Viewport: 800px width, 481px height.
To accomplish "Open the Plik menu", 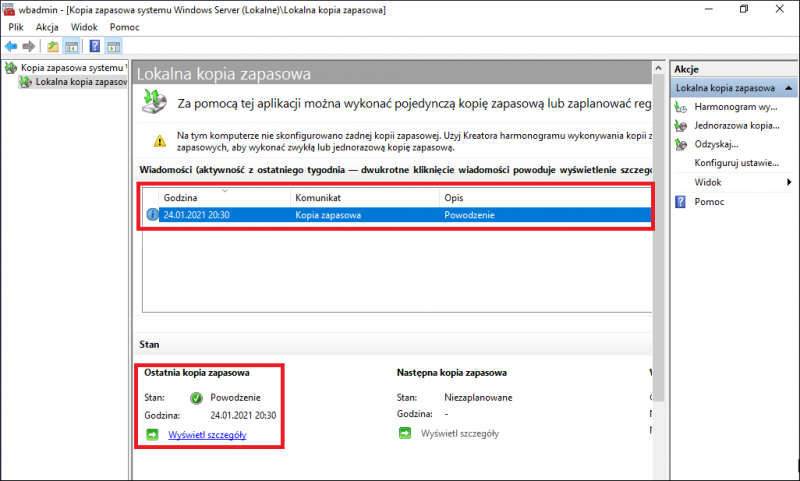I will pos(17,27).
